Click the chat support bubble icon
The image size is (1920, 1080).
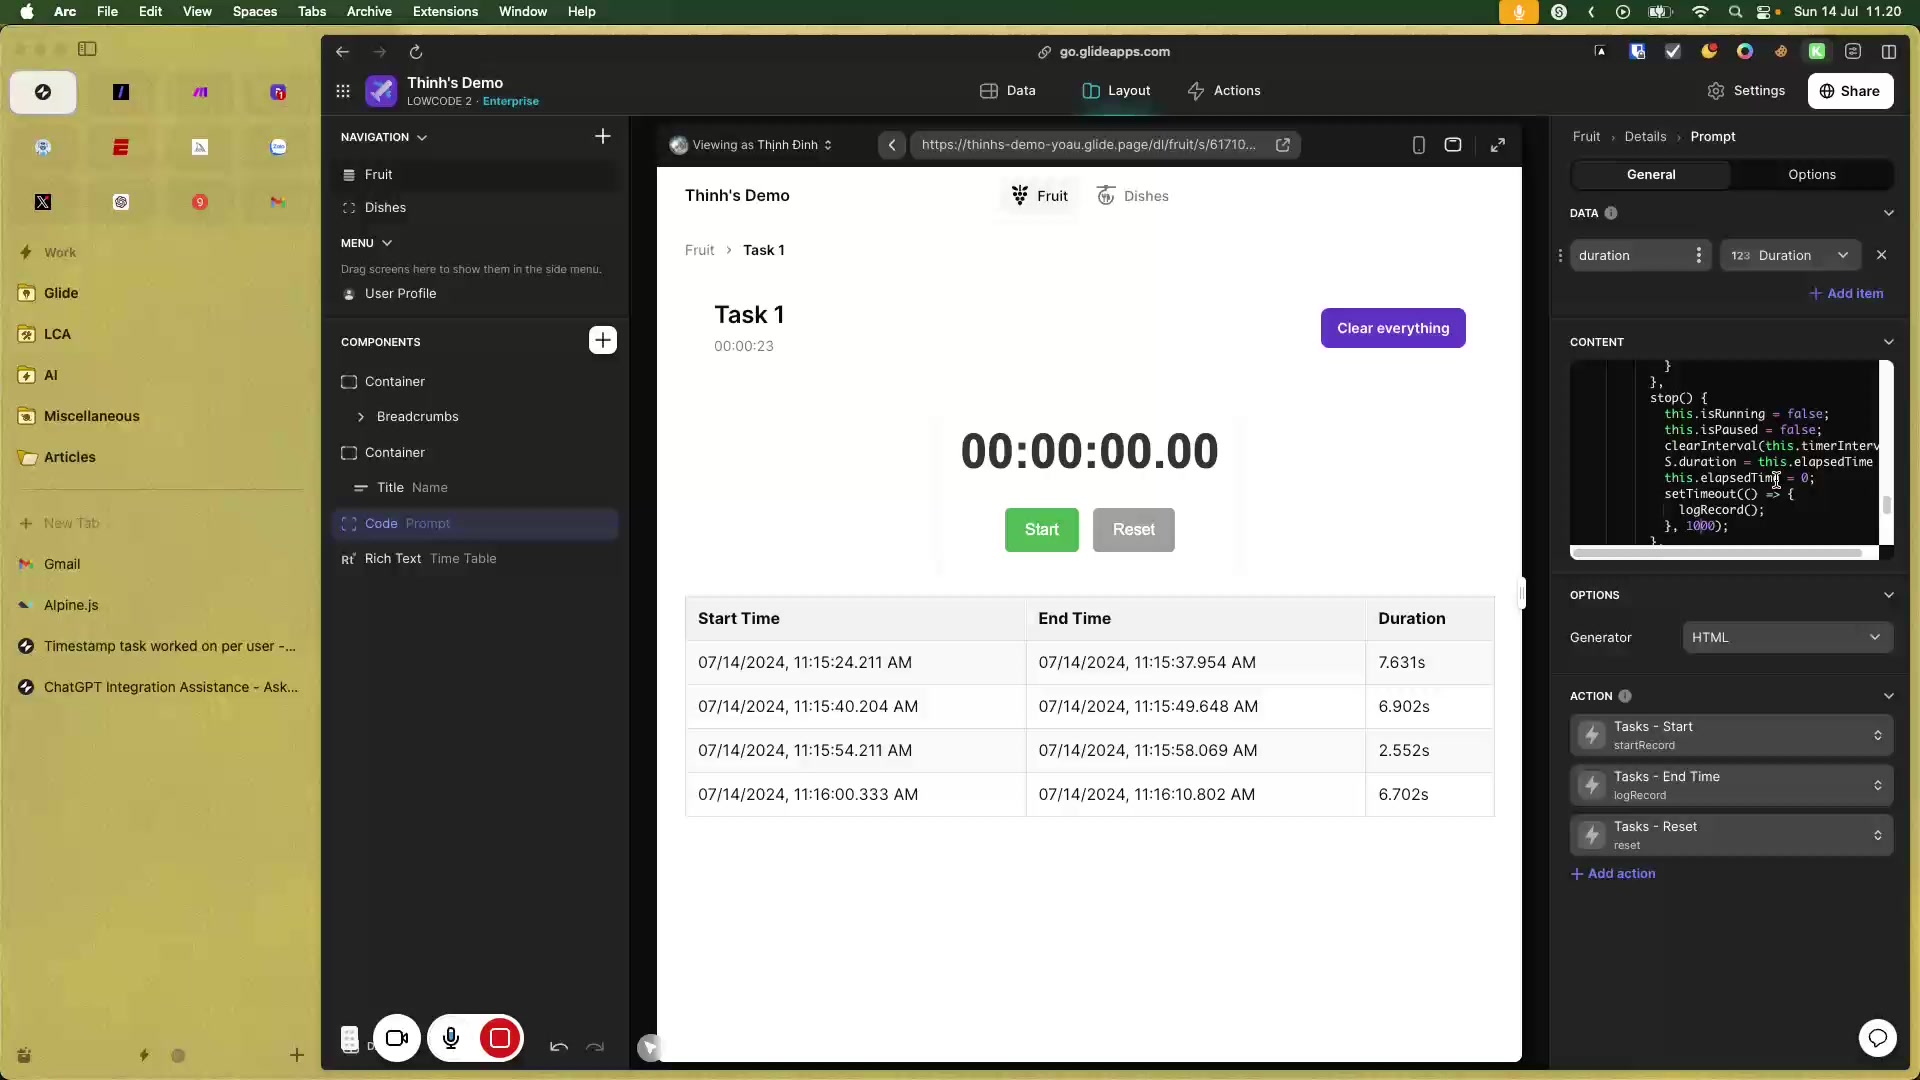(1877, 1038)
